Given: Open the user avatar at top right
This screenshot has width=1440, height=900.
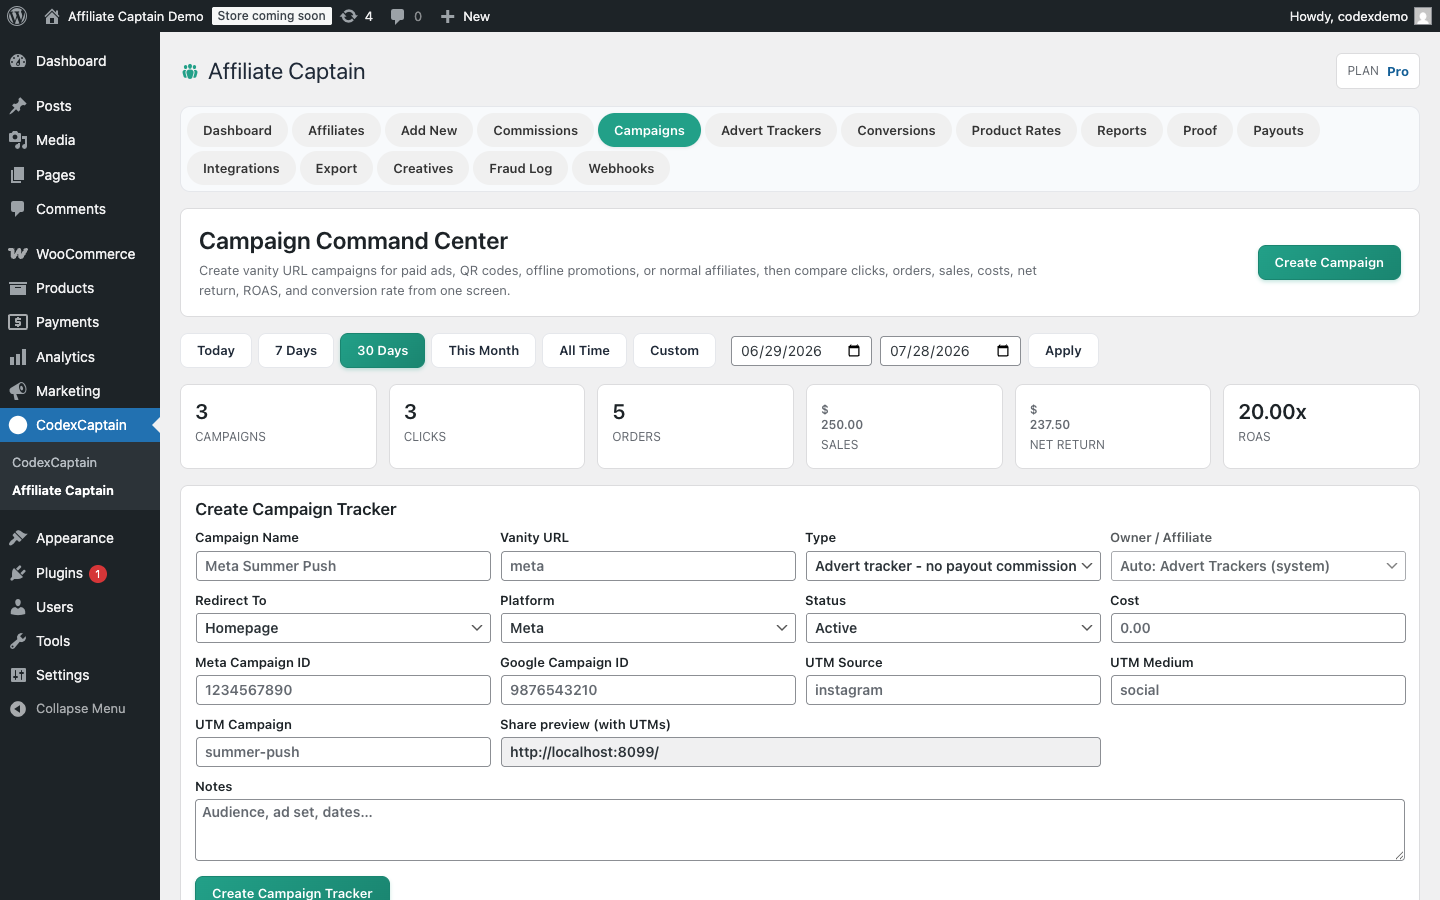Looking at the screenshot, I should coord(1423,16).
